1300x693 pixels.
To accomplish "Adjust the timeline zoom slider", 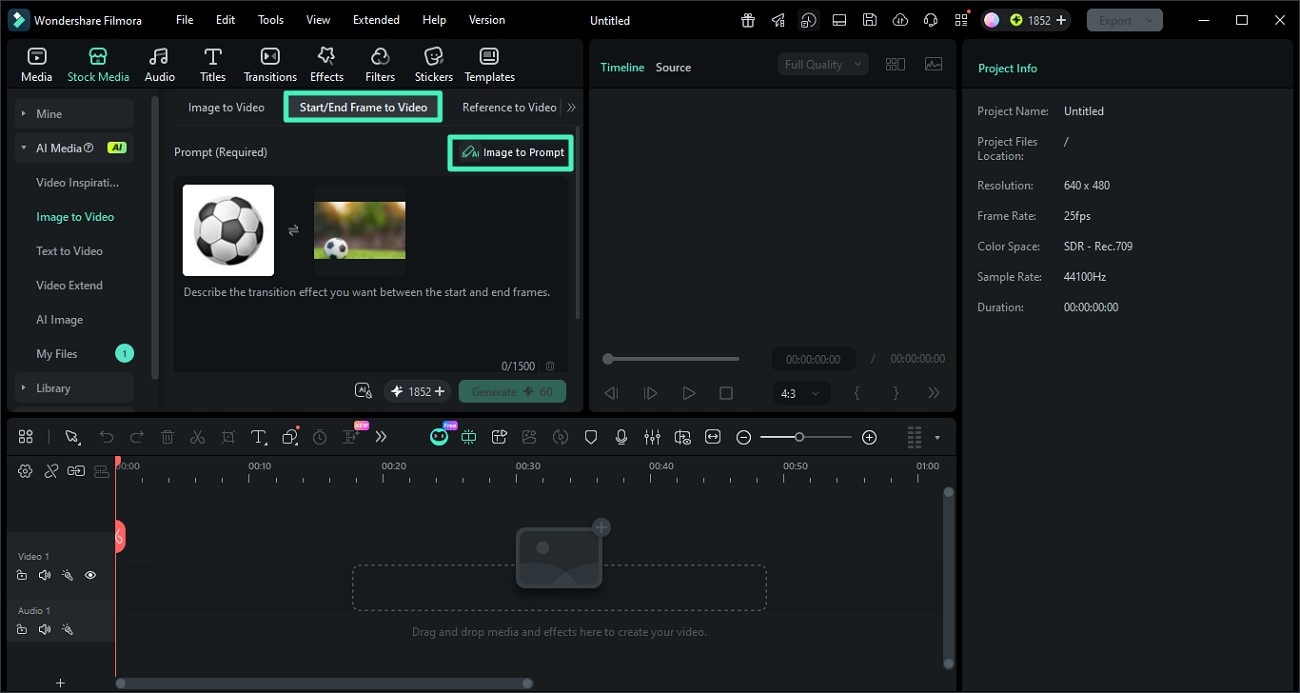I will 801,437.
